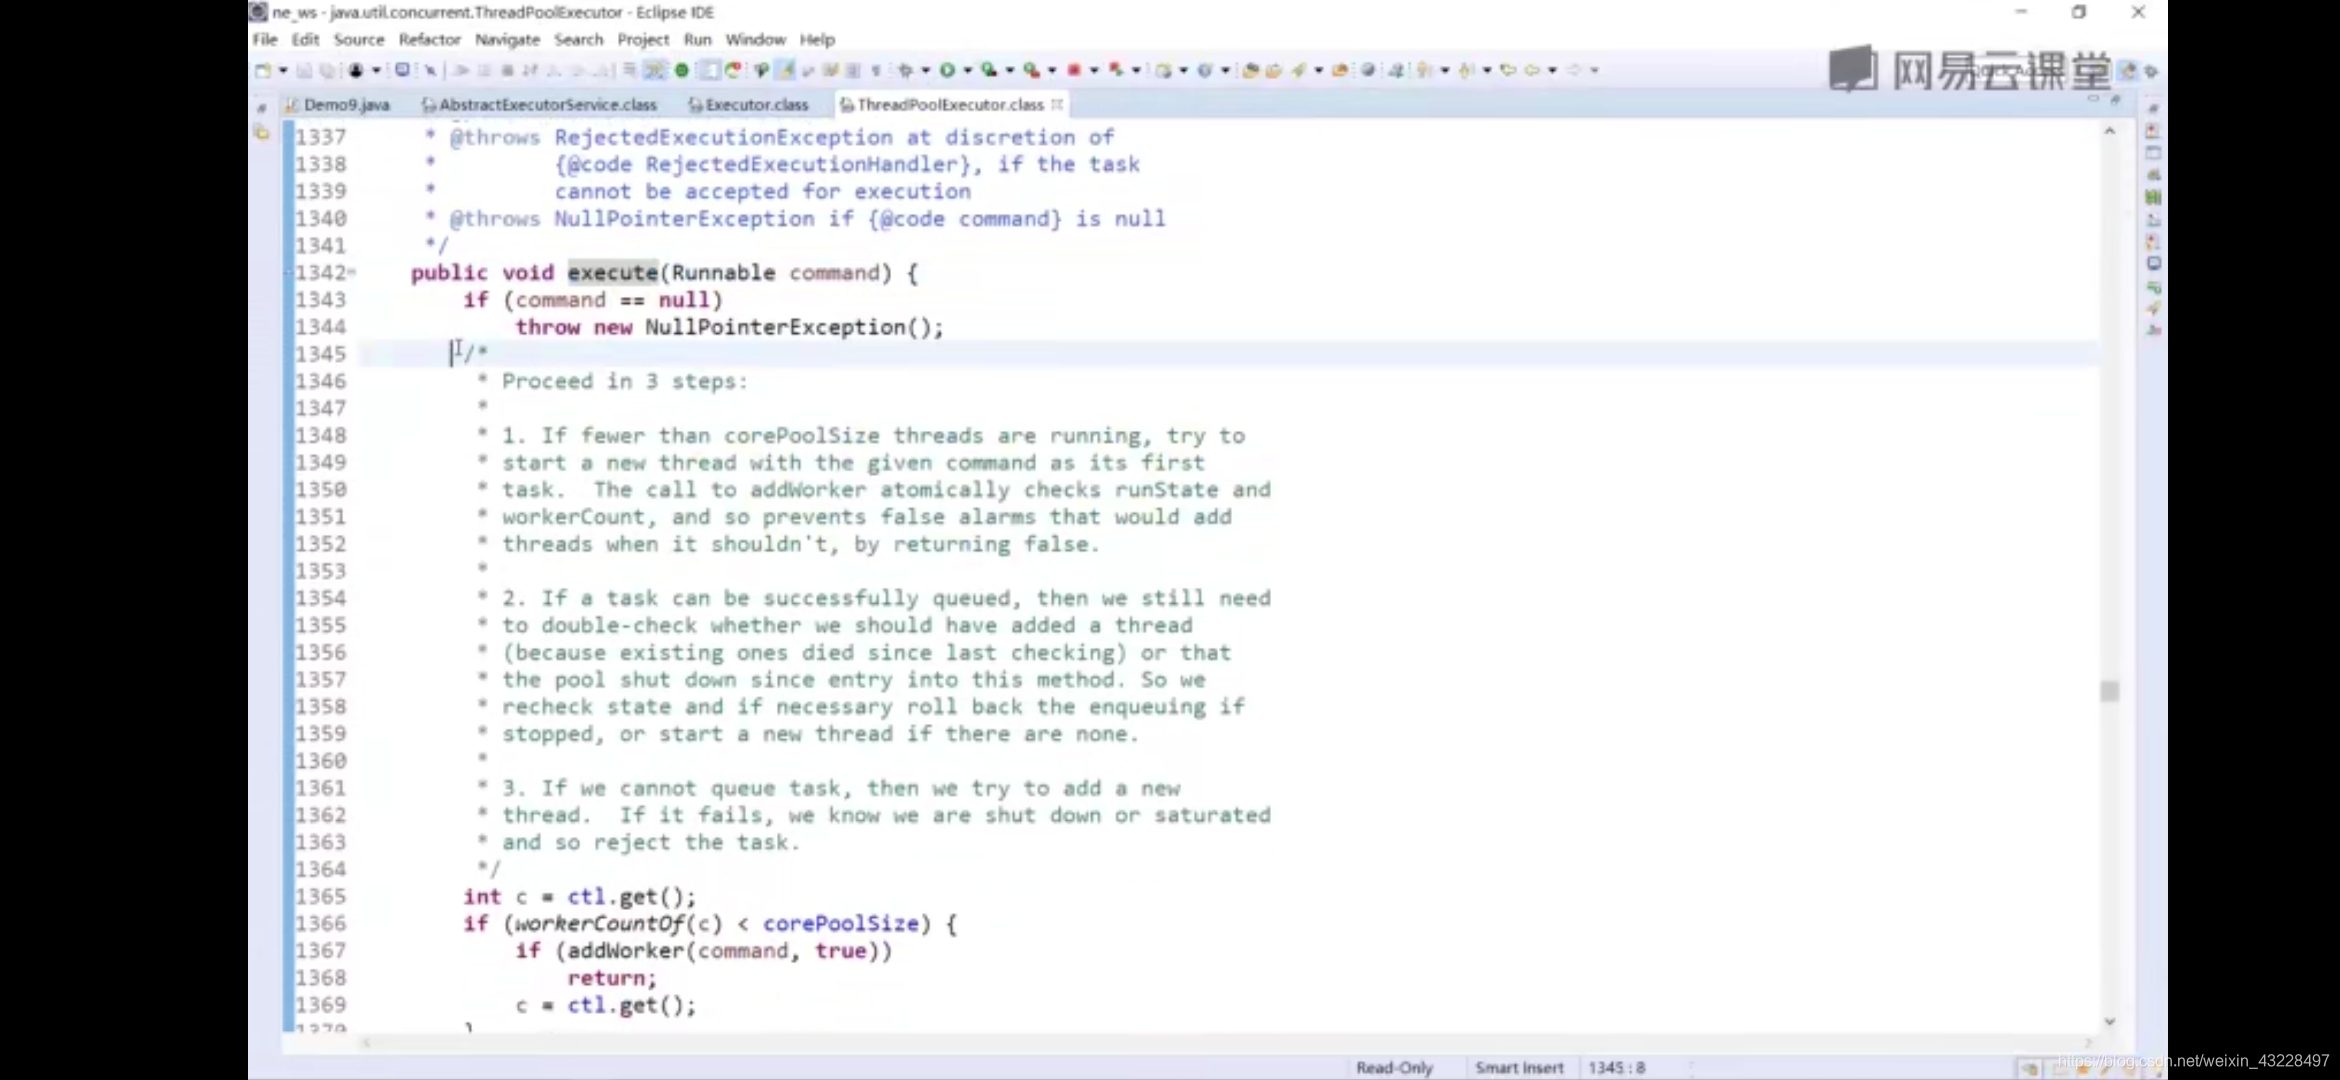Open the Debug launch dropdown arrow
2340x1080 pixels.
pos(925,70)
